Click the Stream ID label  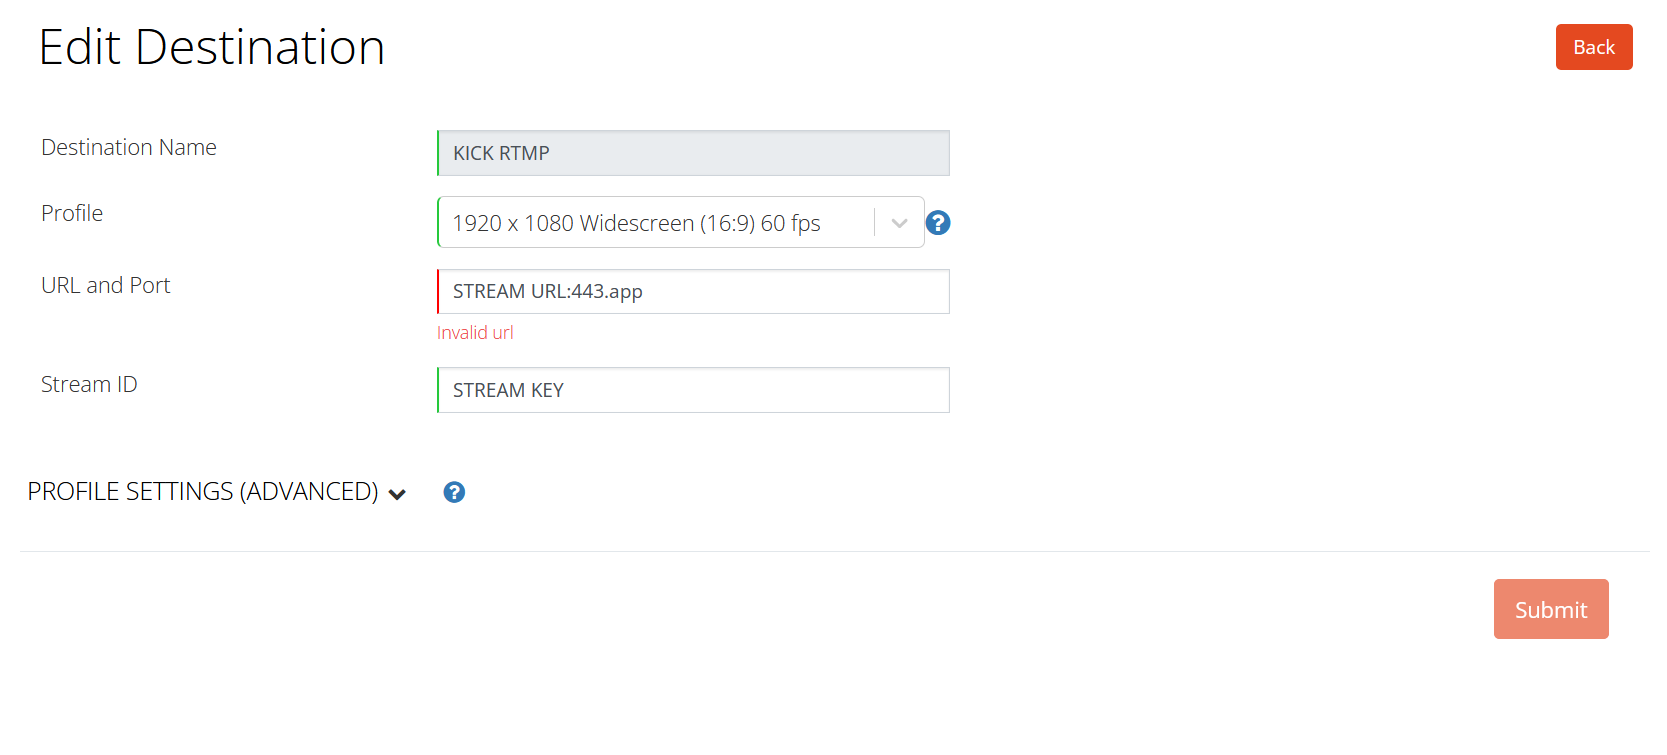(89, 384)
